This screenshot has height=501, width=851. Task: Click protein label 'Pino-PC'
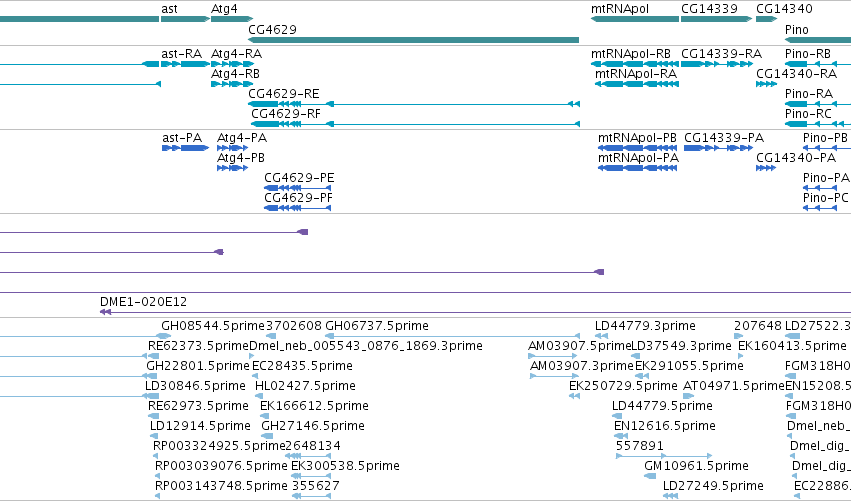click(x=825, y=198)
